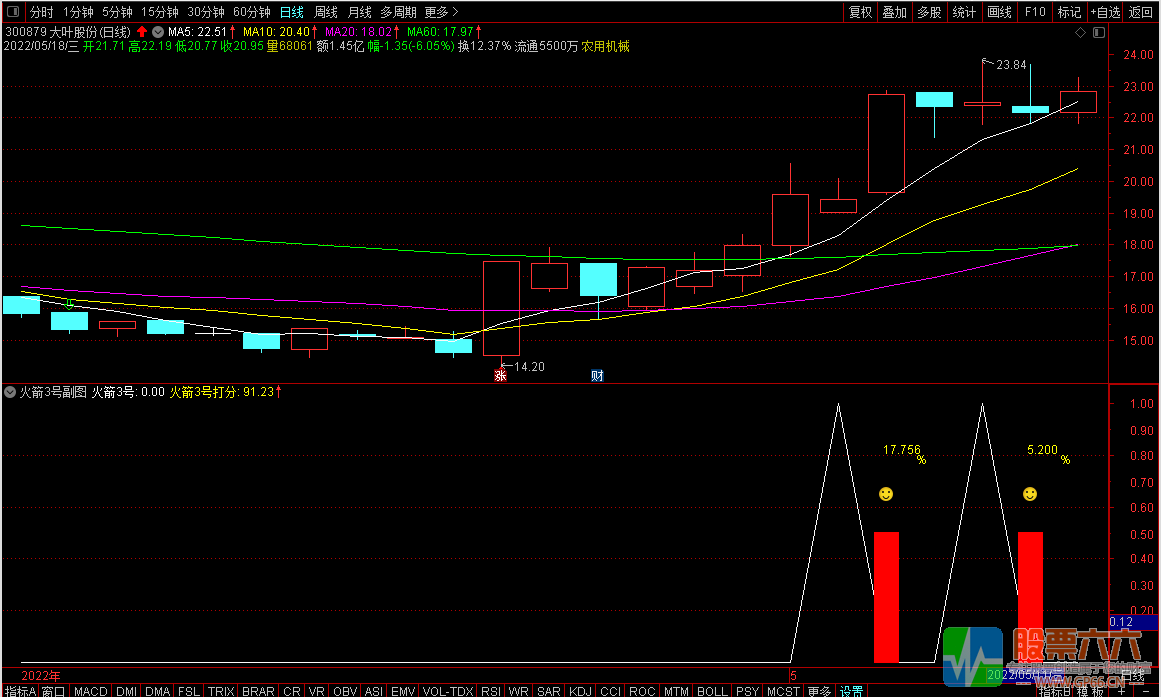Expand the 更多 periods dropdown in top bar
This screenshot has width=1161, height=697.
(x=441, y=12)
